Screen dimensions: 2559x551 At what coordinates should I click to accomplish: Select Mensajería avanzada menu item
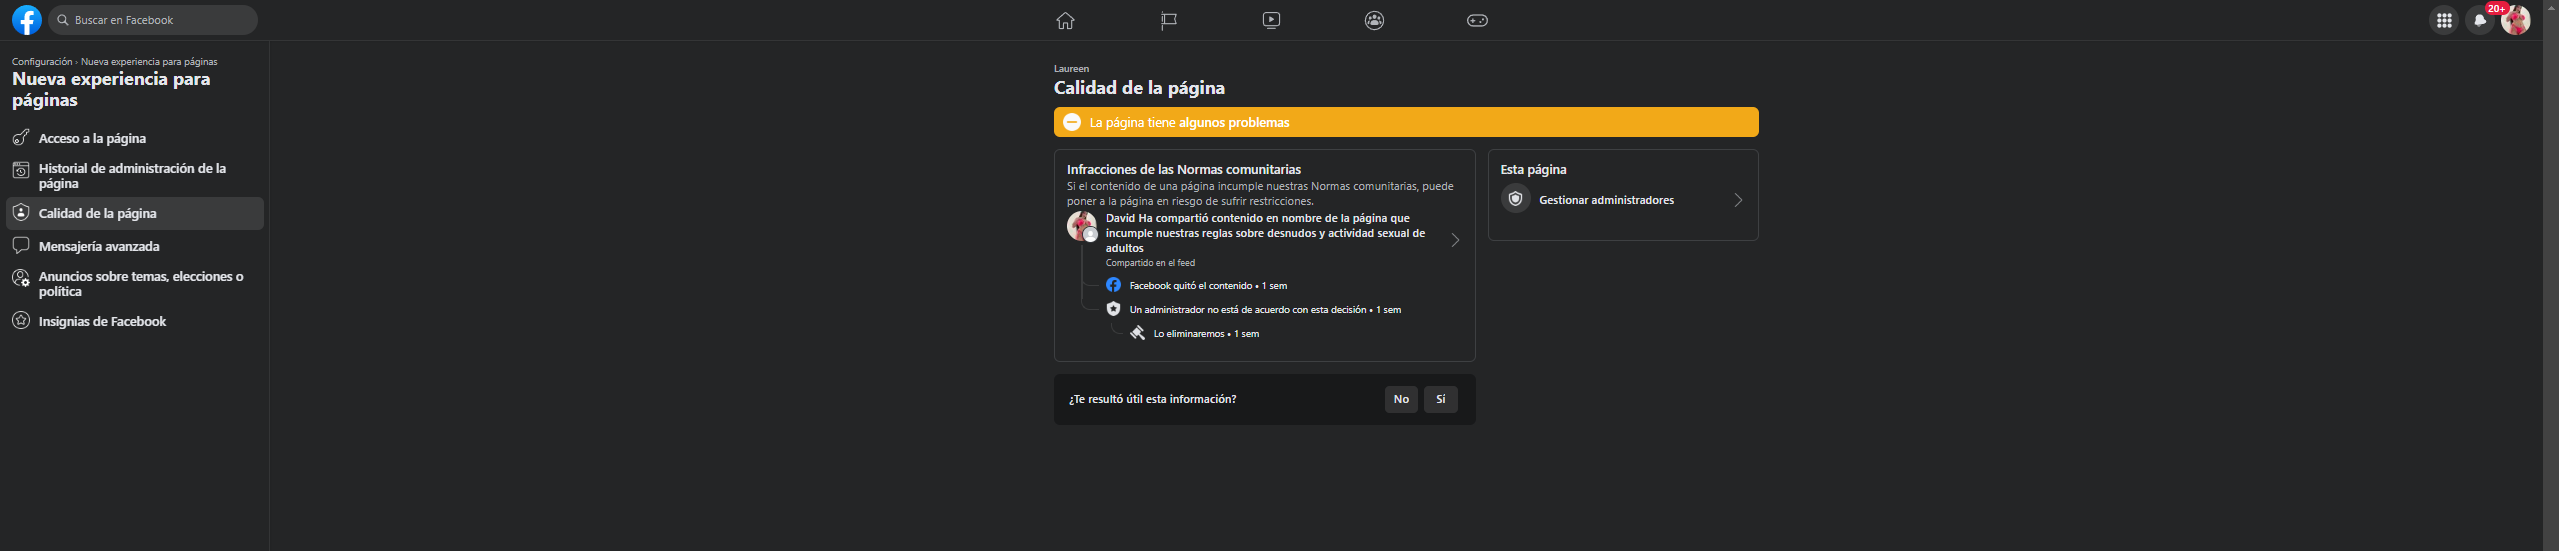135,246
